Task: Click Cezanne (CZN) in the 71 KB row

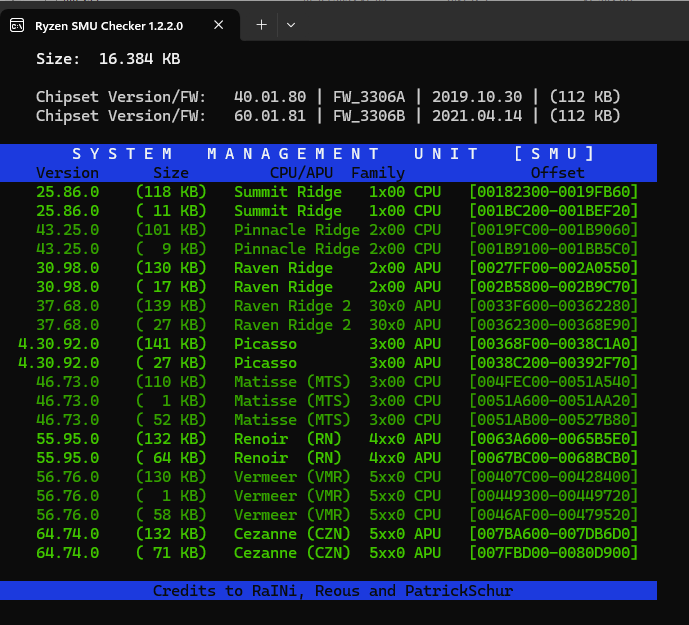Action: (x=292, y=553)
